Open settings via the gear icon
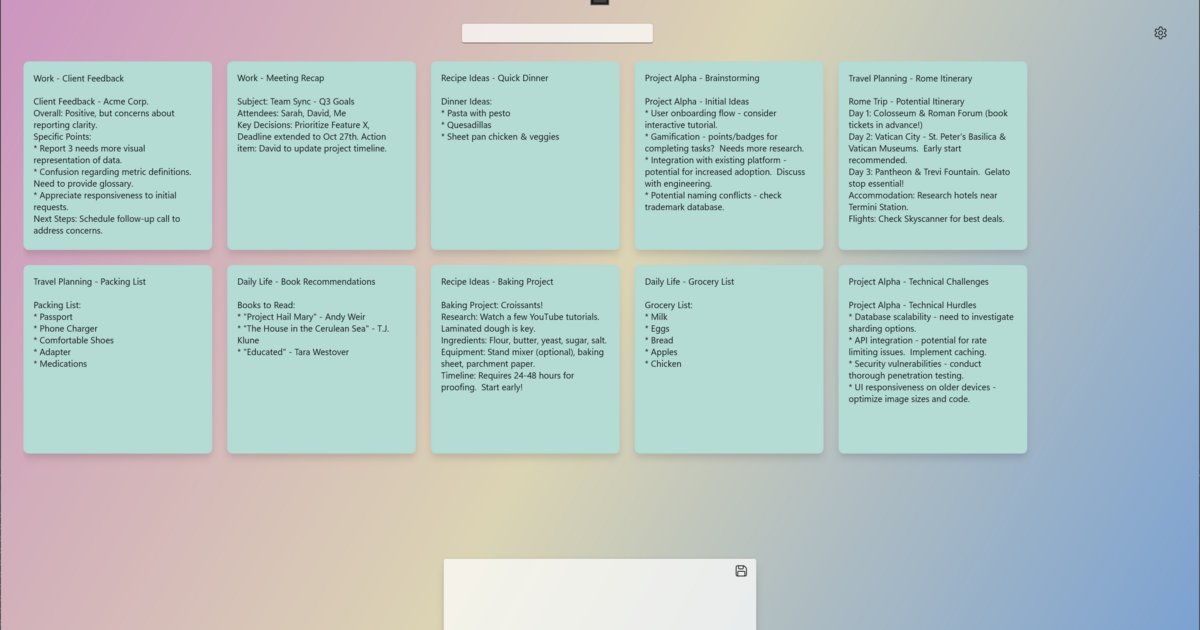Screen dimensions: 1200x630 pos(1160,33)
